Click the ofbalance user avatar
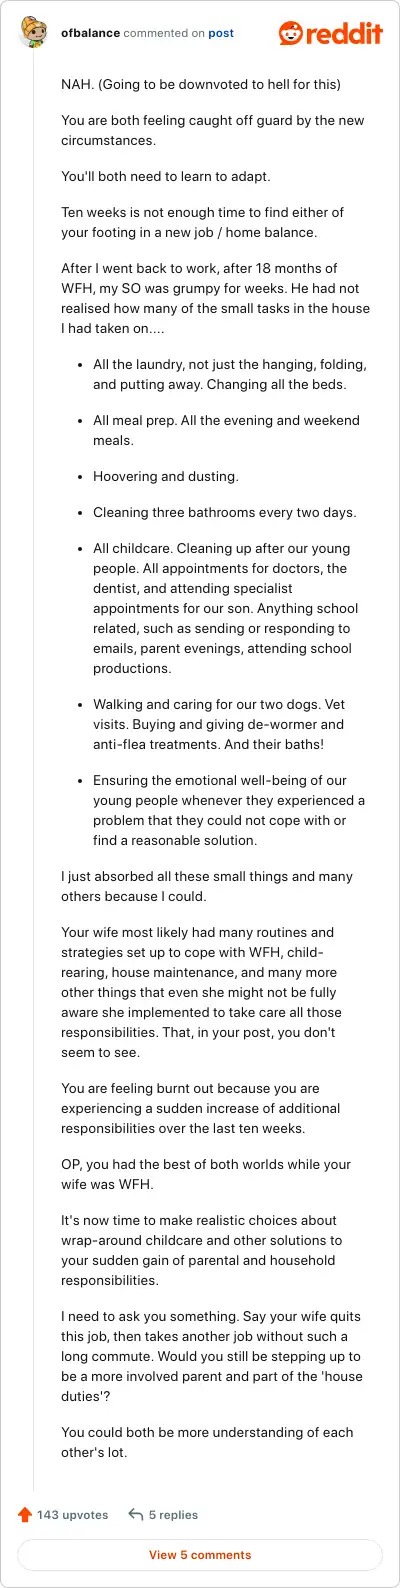This screenshot has height=1588, width=400. point(36,33)
